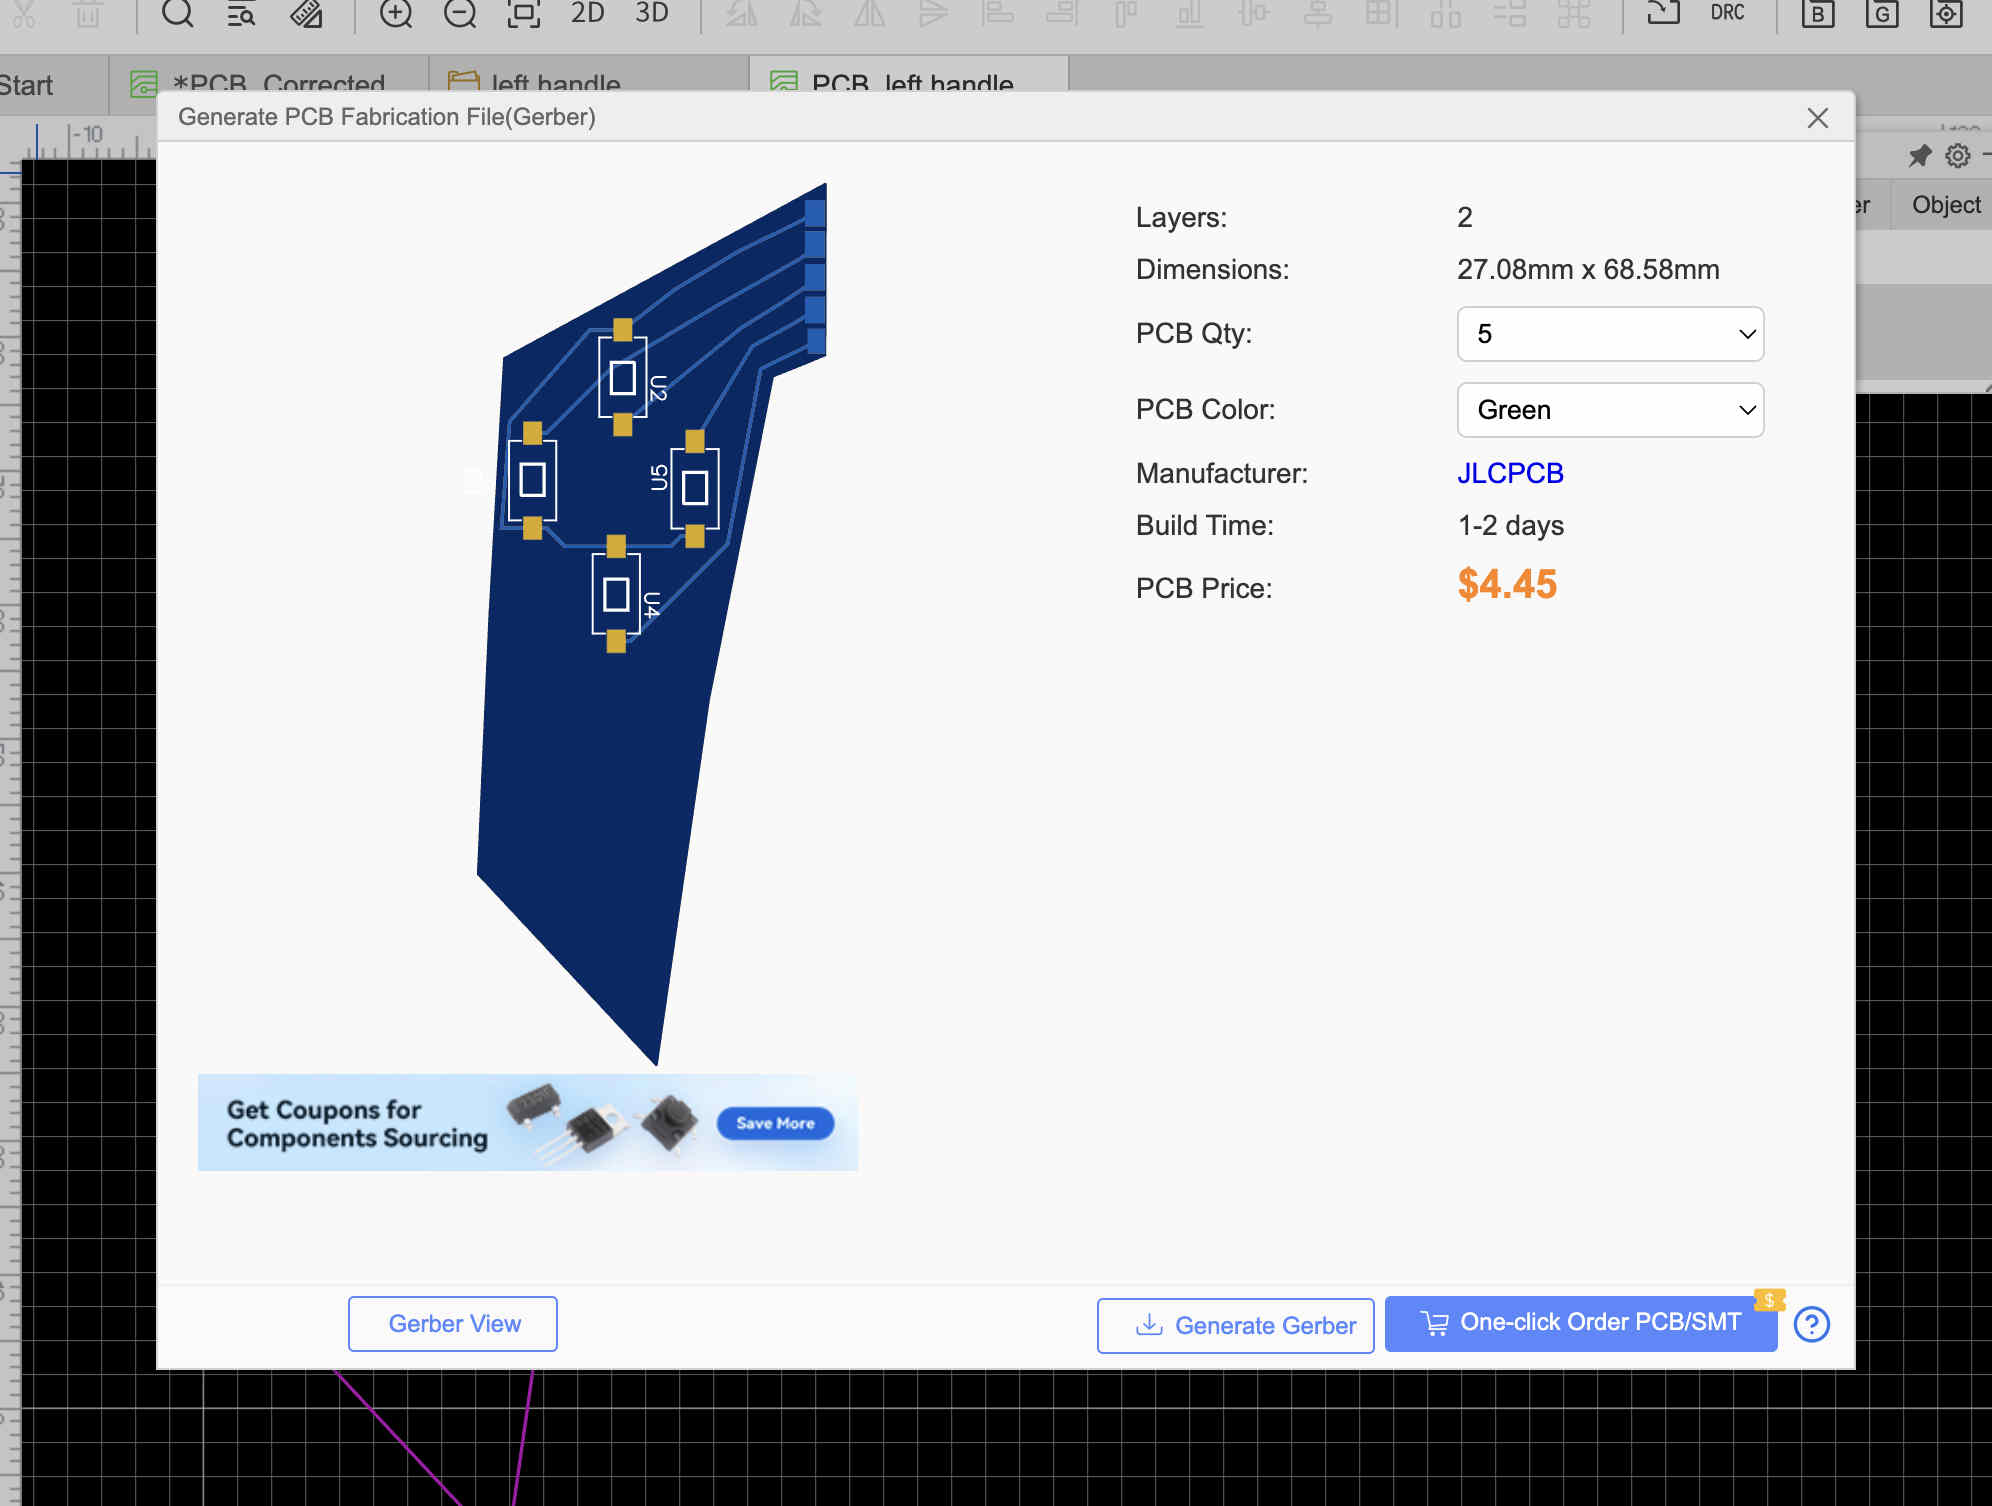Open the PCB Color dropdown
This screenshot has height=1506, width=1992.
coord(1610,410)
